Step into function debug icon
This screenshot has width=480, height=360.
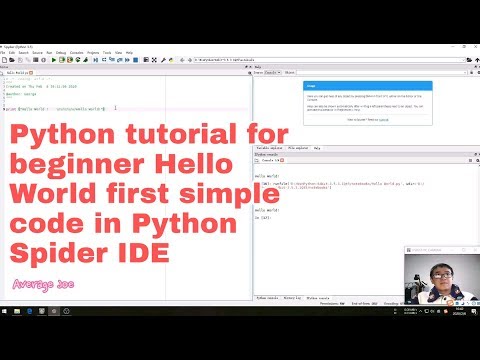click(x=112, y=60)
